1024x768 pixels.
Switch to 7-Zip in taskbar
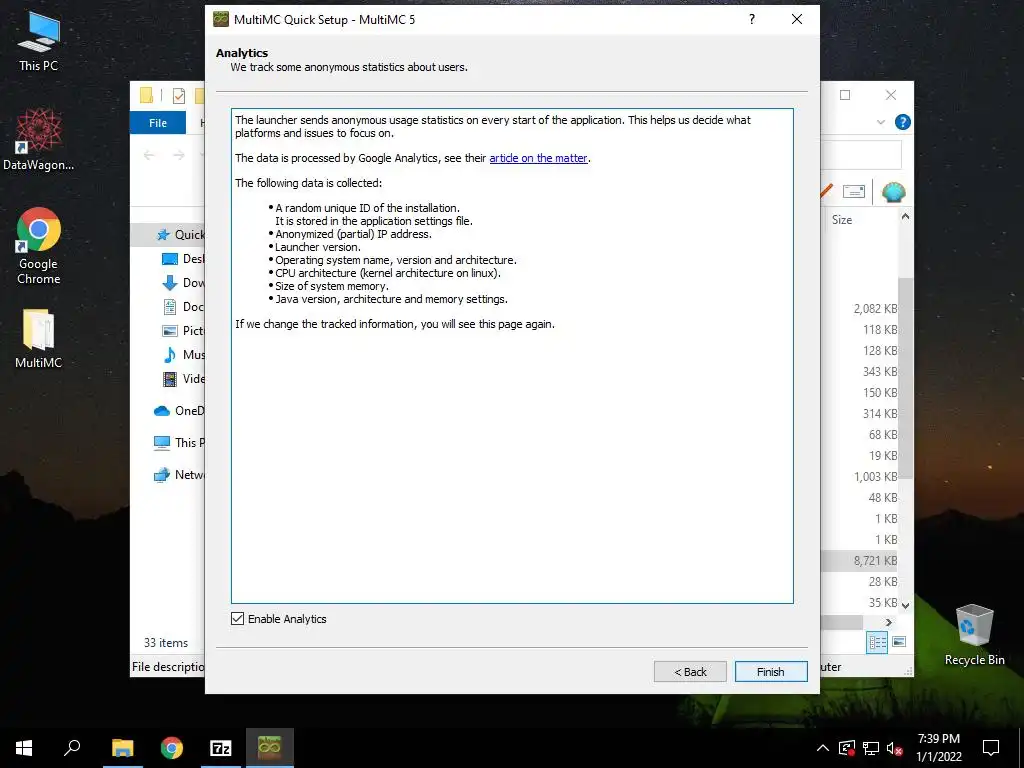(x=221, y=748)
